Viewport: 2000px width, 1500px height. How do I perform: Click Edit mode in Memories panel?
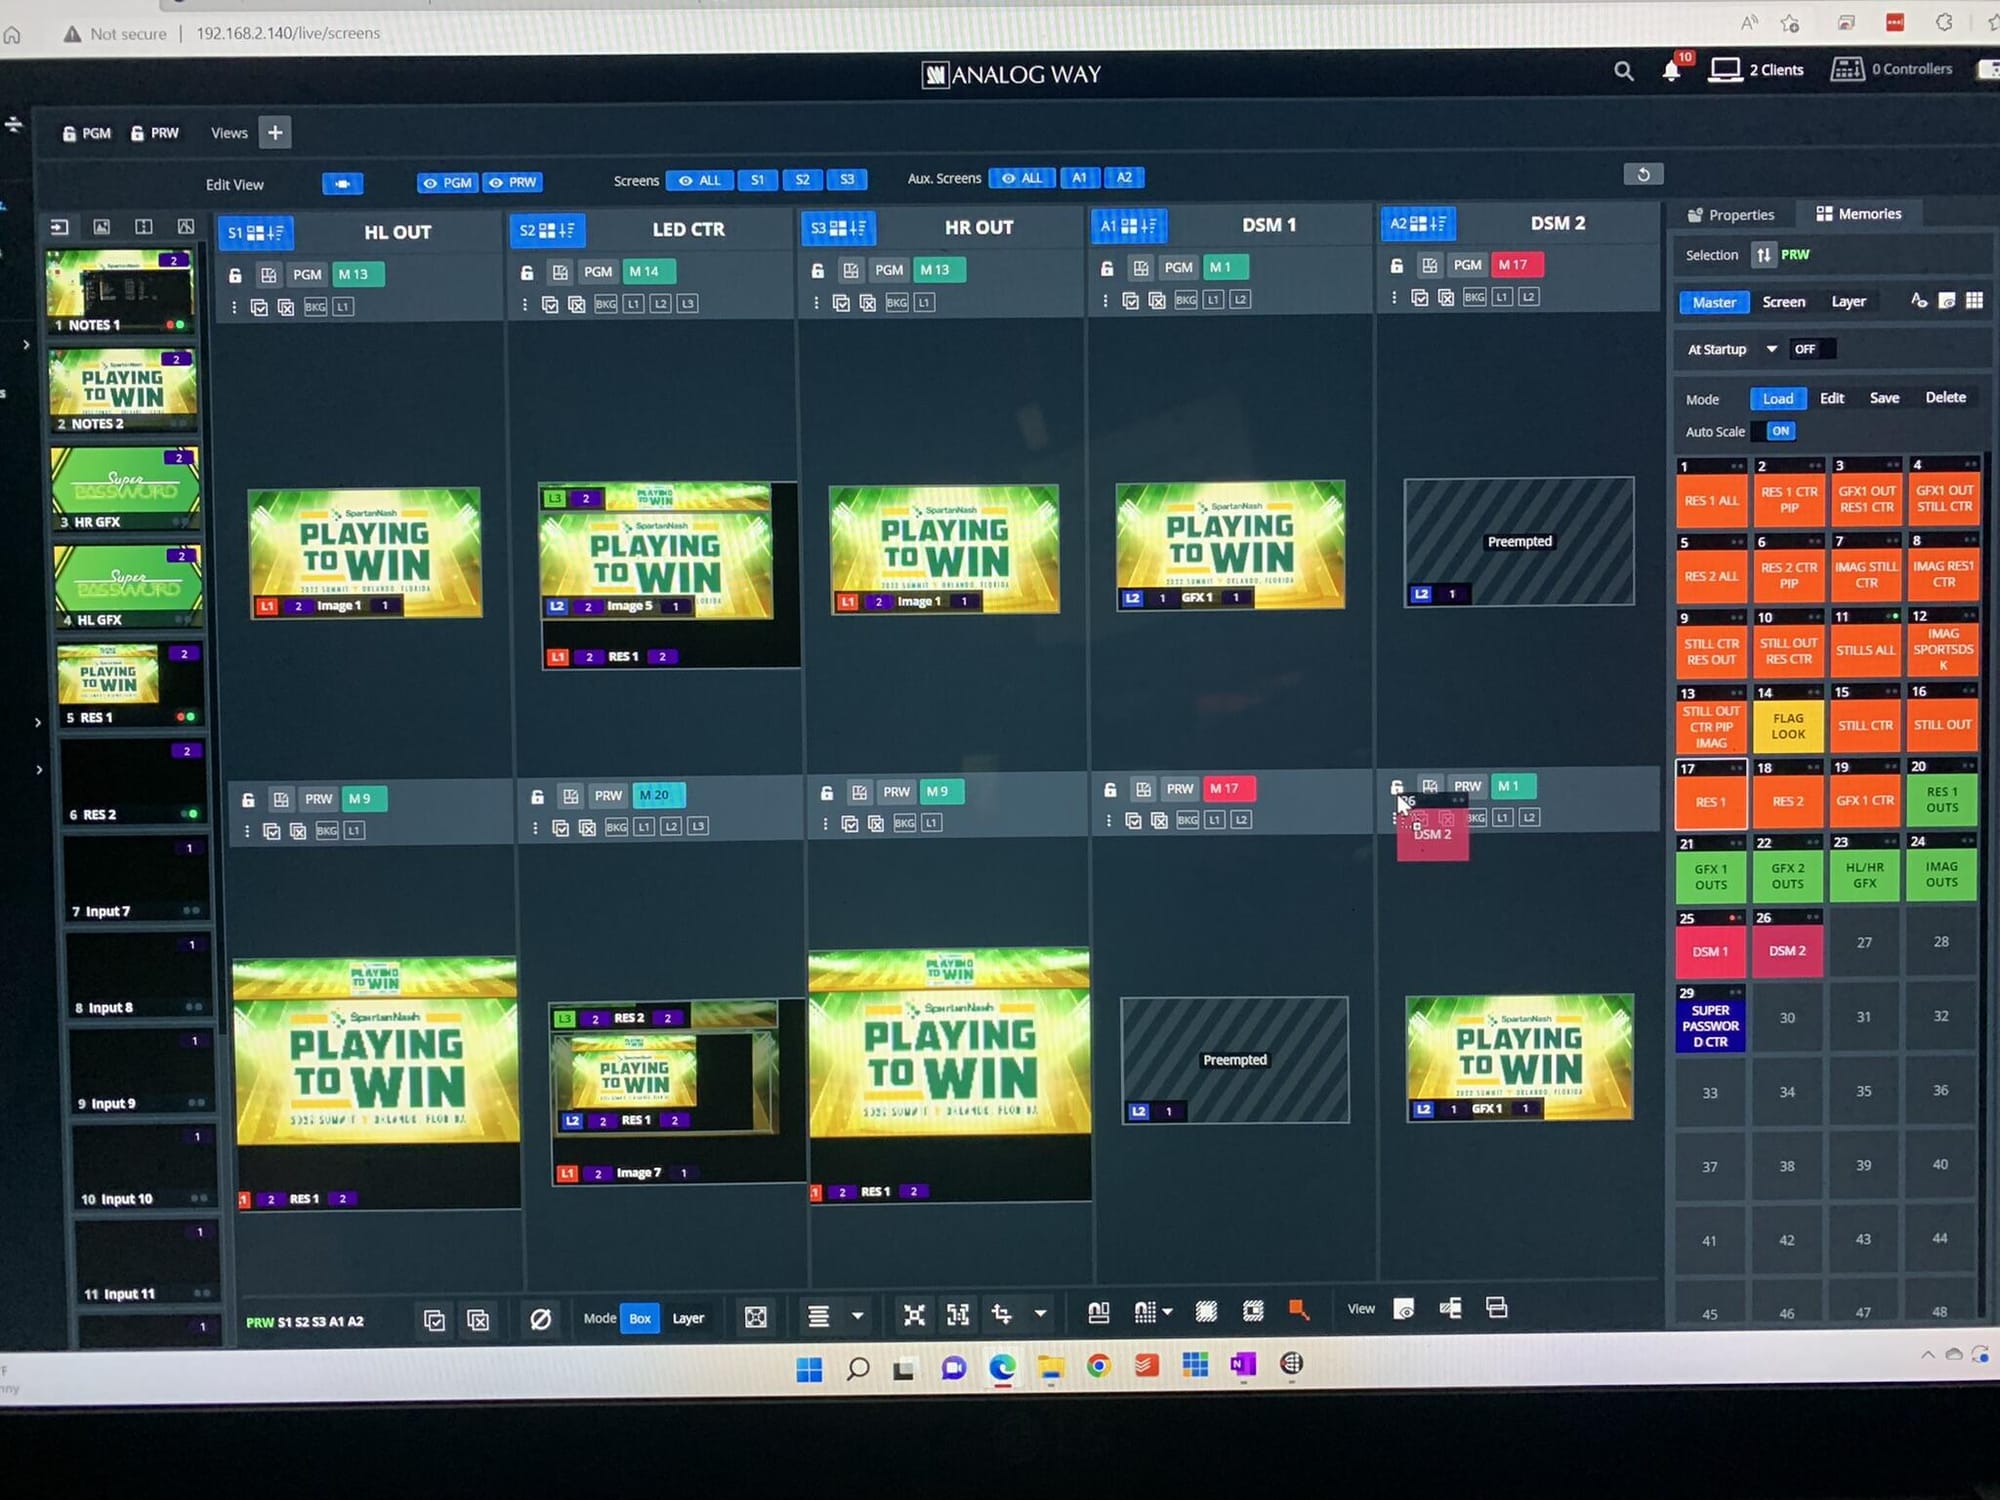(x=1831, y=398)
